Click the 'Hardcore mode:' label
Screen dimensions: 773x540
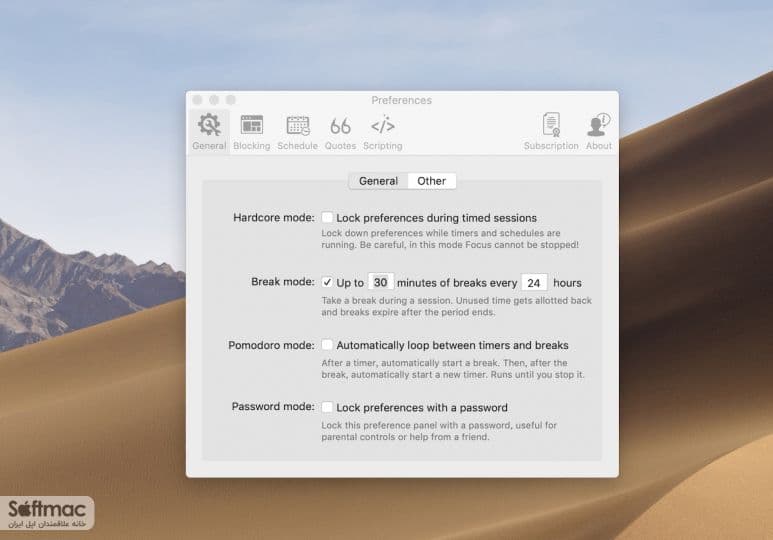274,217
